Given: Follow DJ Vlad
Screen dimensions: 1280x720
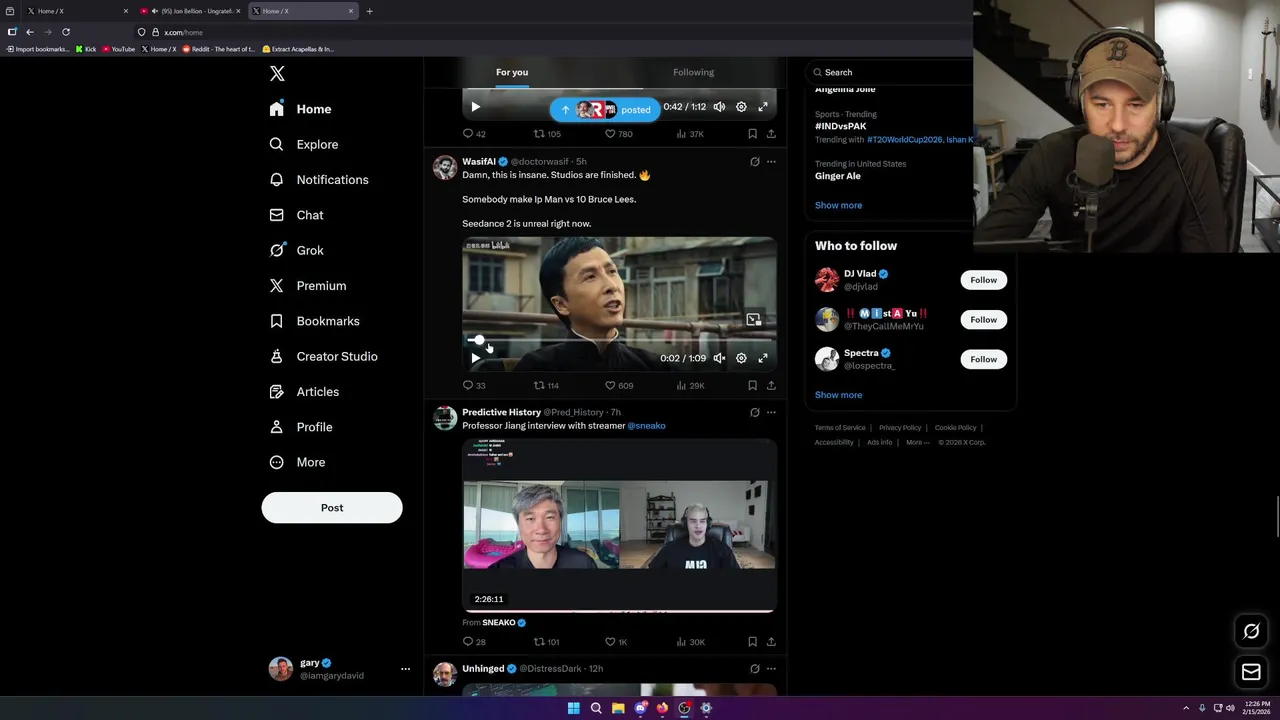Looking at the screenshot, I should pos(983,280).
